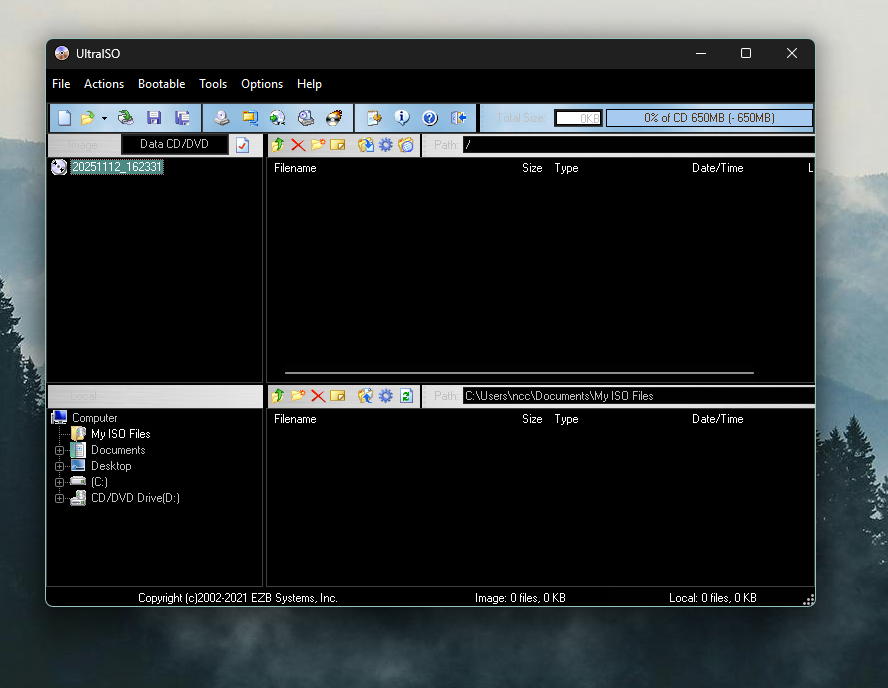Open the File menu
The width and height of the screenshot is (888, 688).
pyautogui.click(x=61, y=84)
